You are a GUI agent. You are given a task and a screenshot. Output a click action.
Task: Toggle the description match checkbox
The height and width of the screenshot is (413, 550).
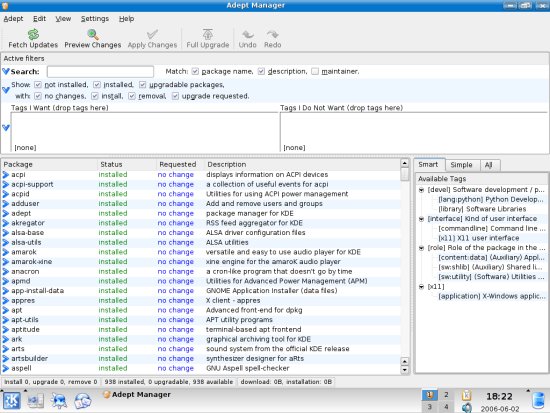[x=261, y=72]
